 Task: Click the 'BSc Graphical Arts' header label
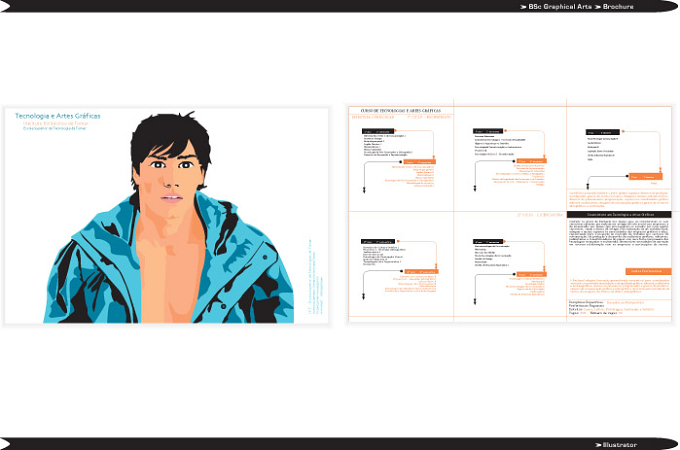[x=560, y=7]
